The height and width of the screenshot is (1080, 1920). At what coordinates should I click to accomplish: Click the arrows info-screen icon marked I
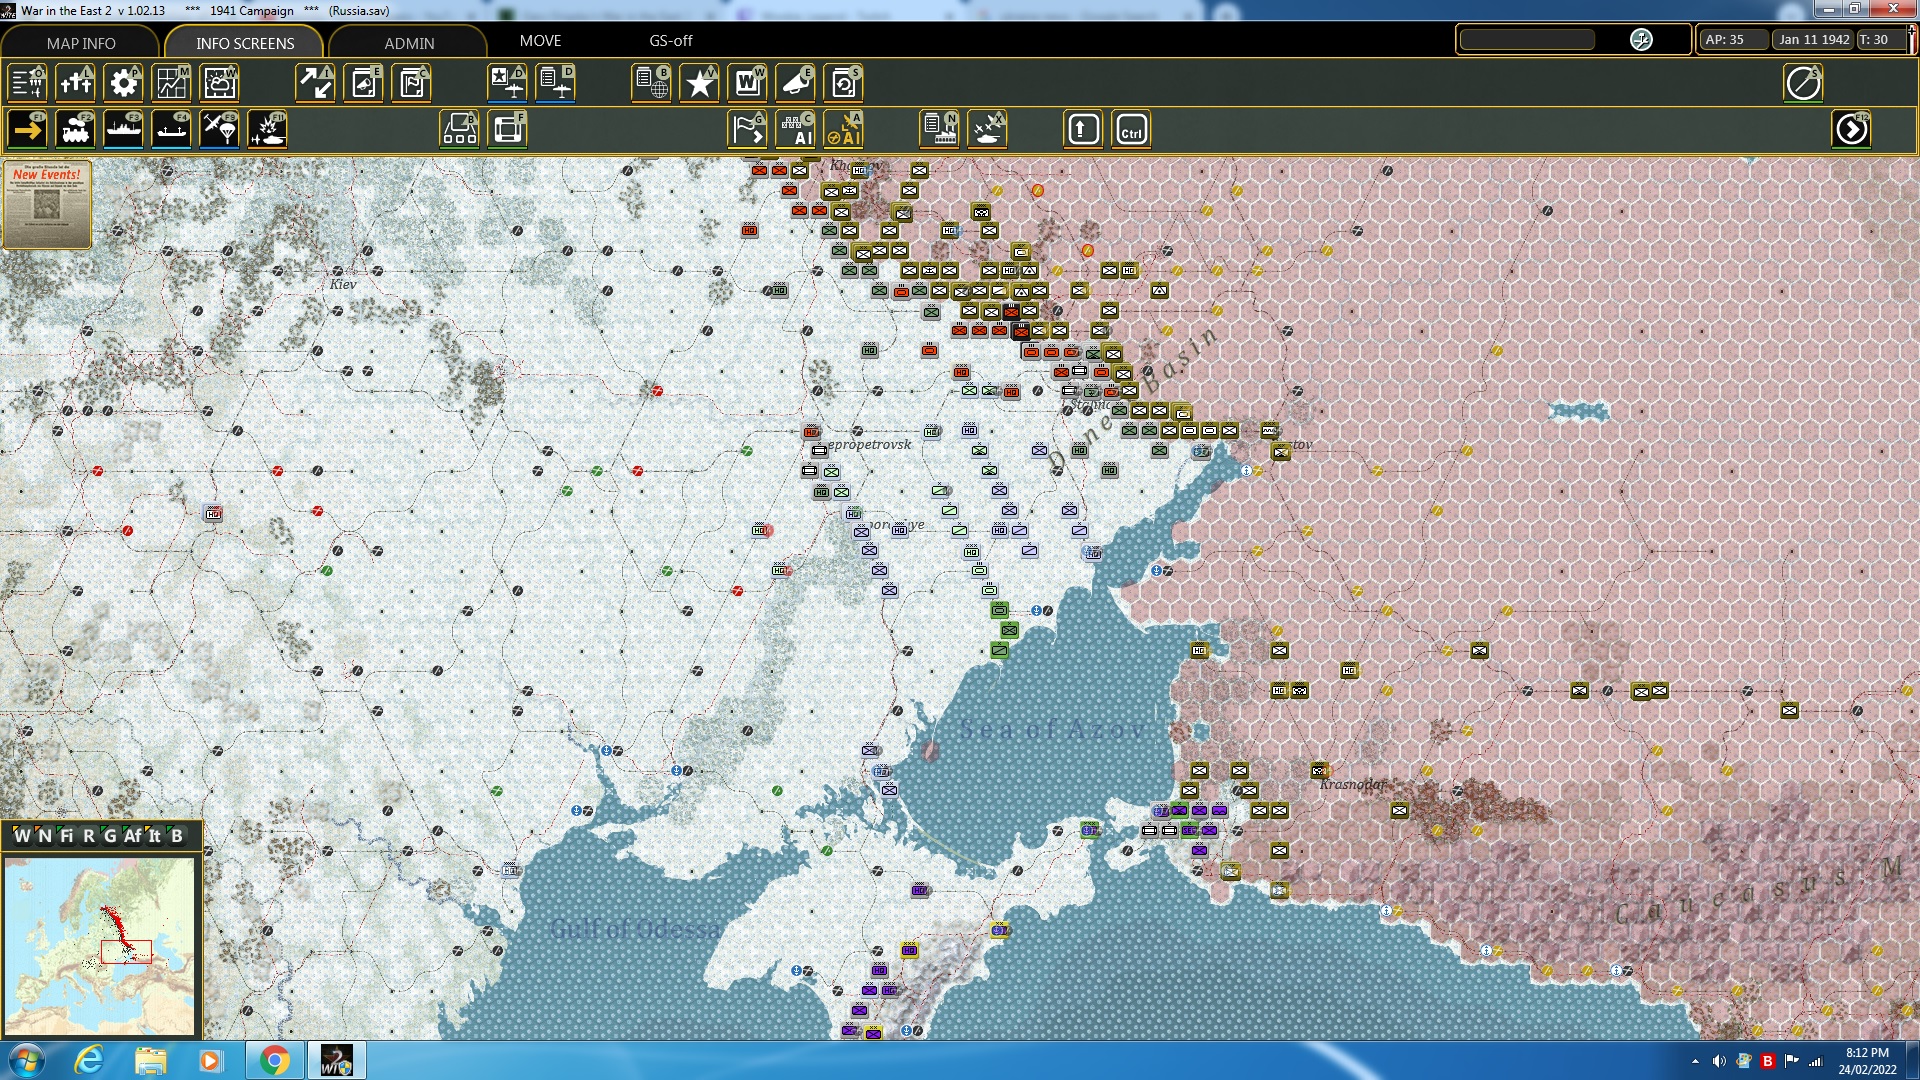[315, 83]
